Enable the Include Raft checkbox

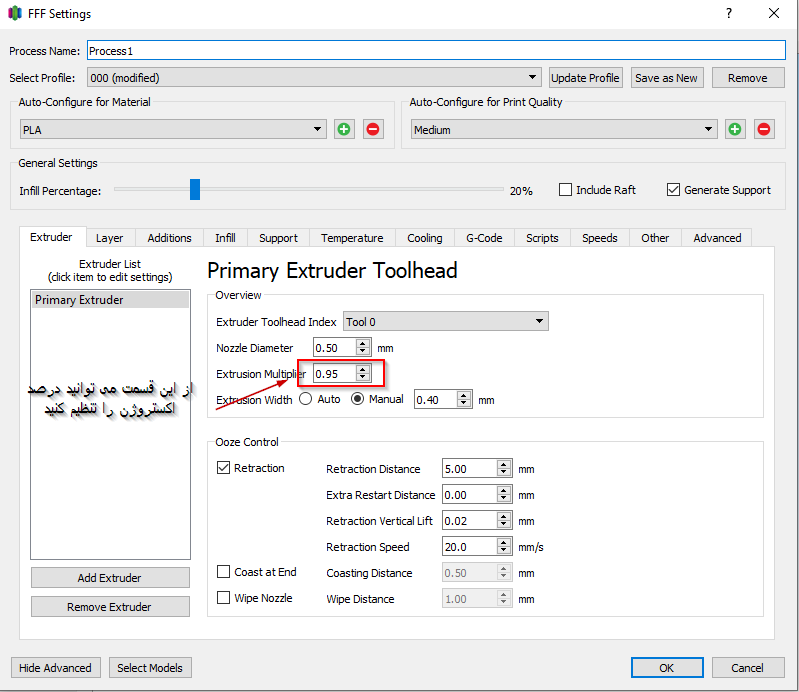click(x=566, y=190)
